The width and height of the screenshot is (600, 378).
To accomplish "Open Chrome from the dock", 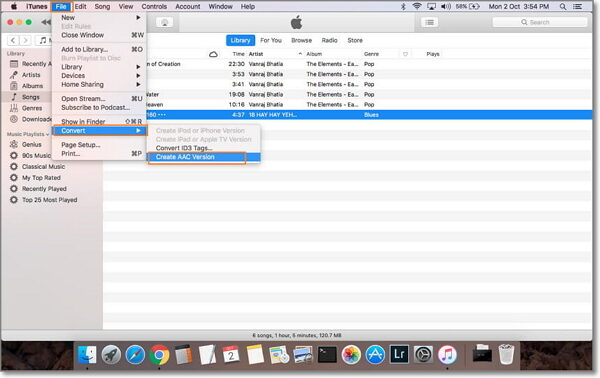I will [159, 355].
